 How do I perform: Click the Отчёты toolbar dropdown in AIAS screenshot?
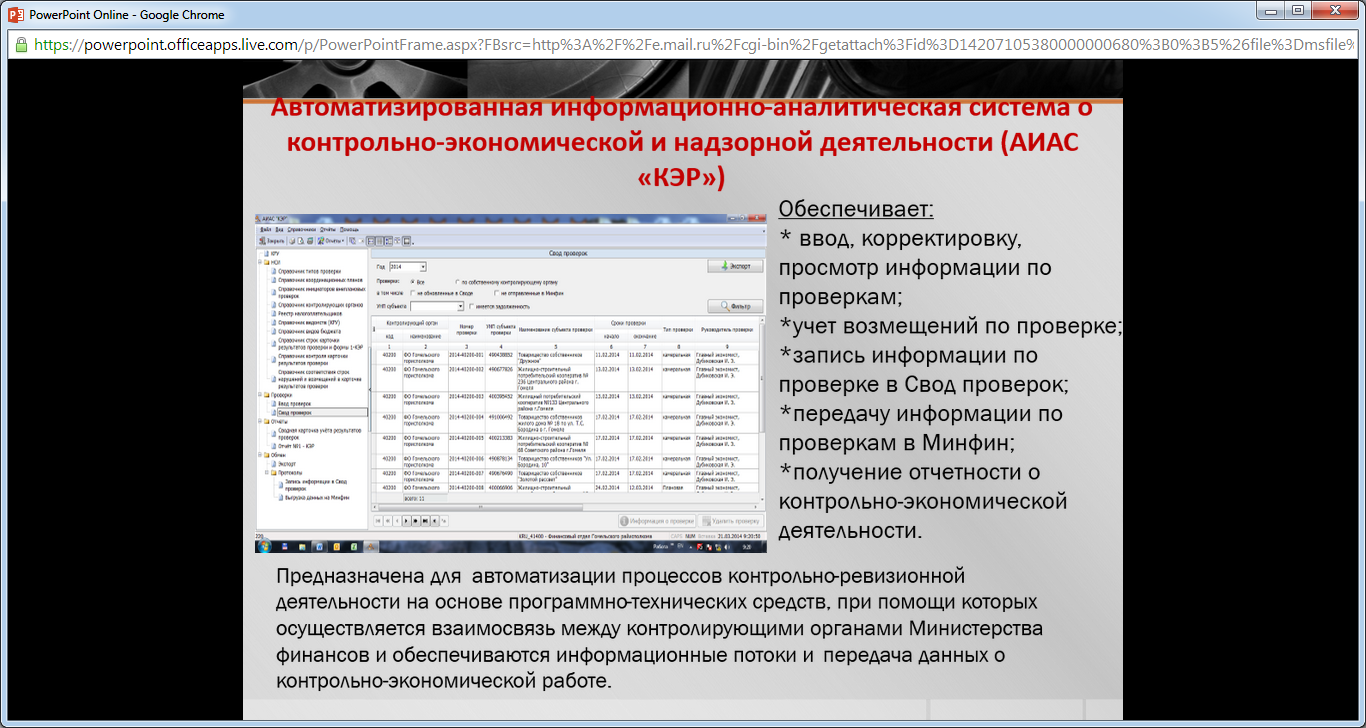point(331,241)
